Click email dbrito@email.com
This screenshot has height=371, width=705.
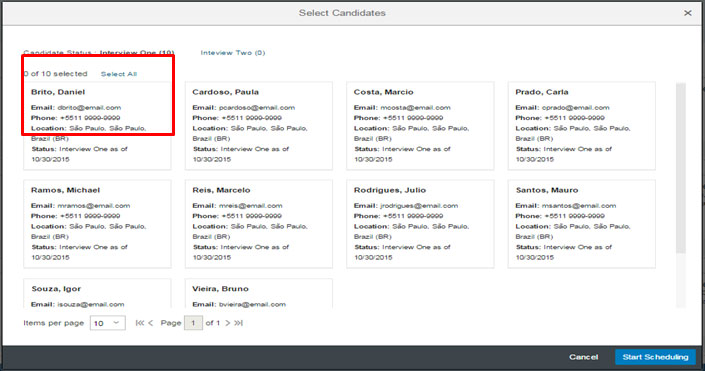pos(89,107)
